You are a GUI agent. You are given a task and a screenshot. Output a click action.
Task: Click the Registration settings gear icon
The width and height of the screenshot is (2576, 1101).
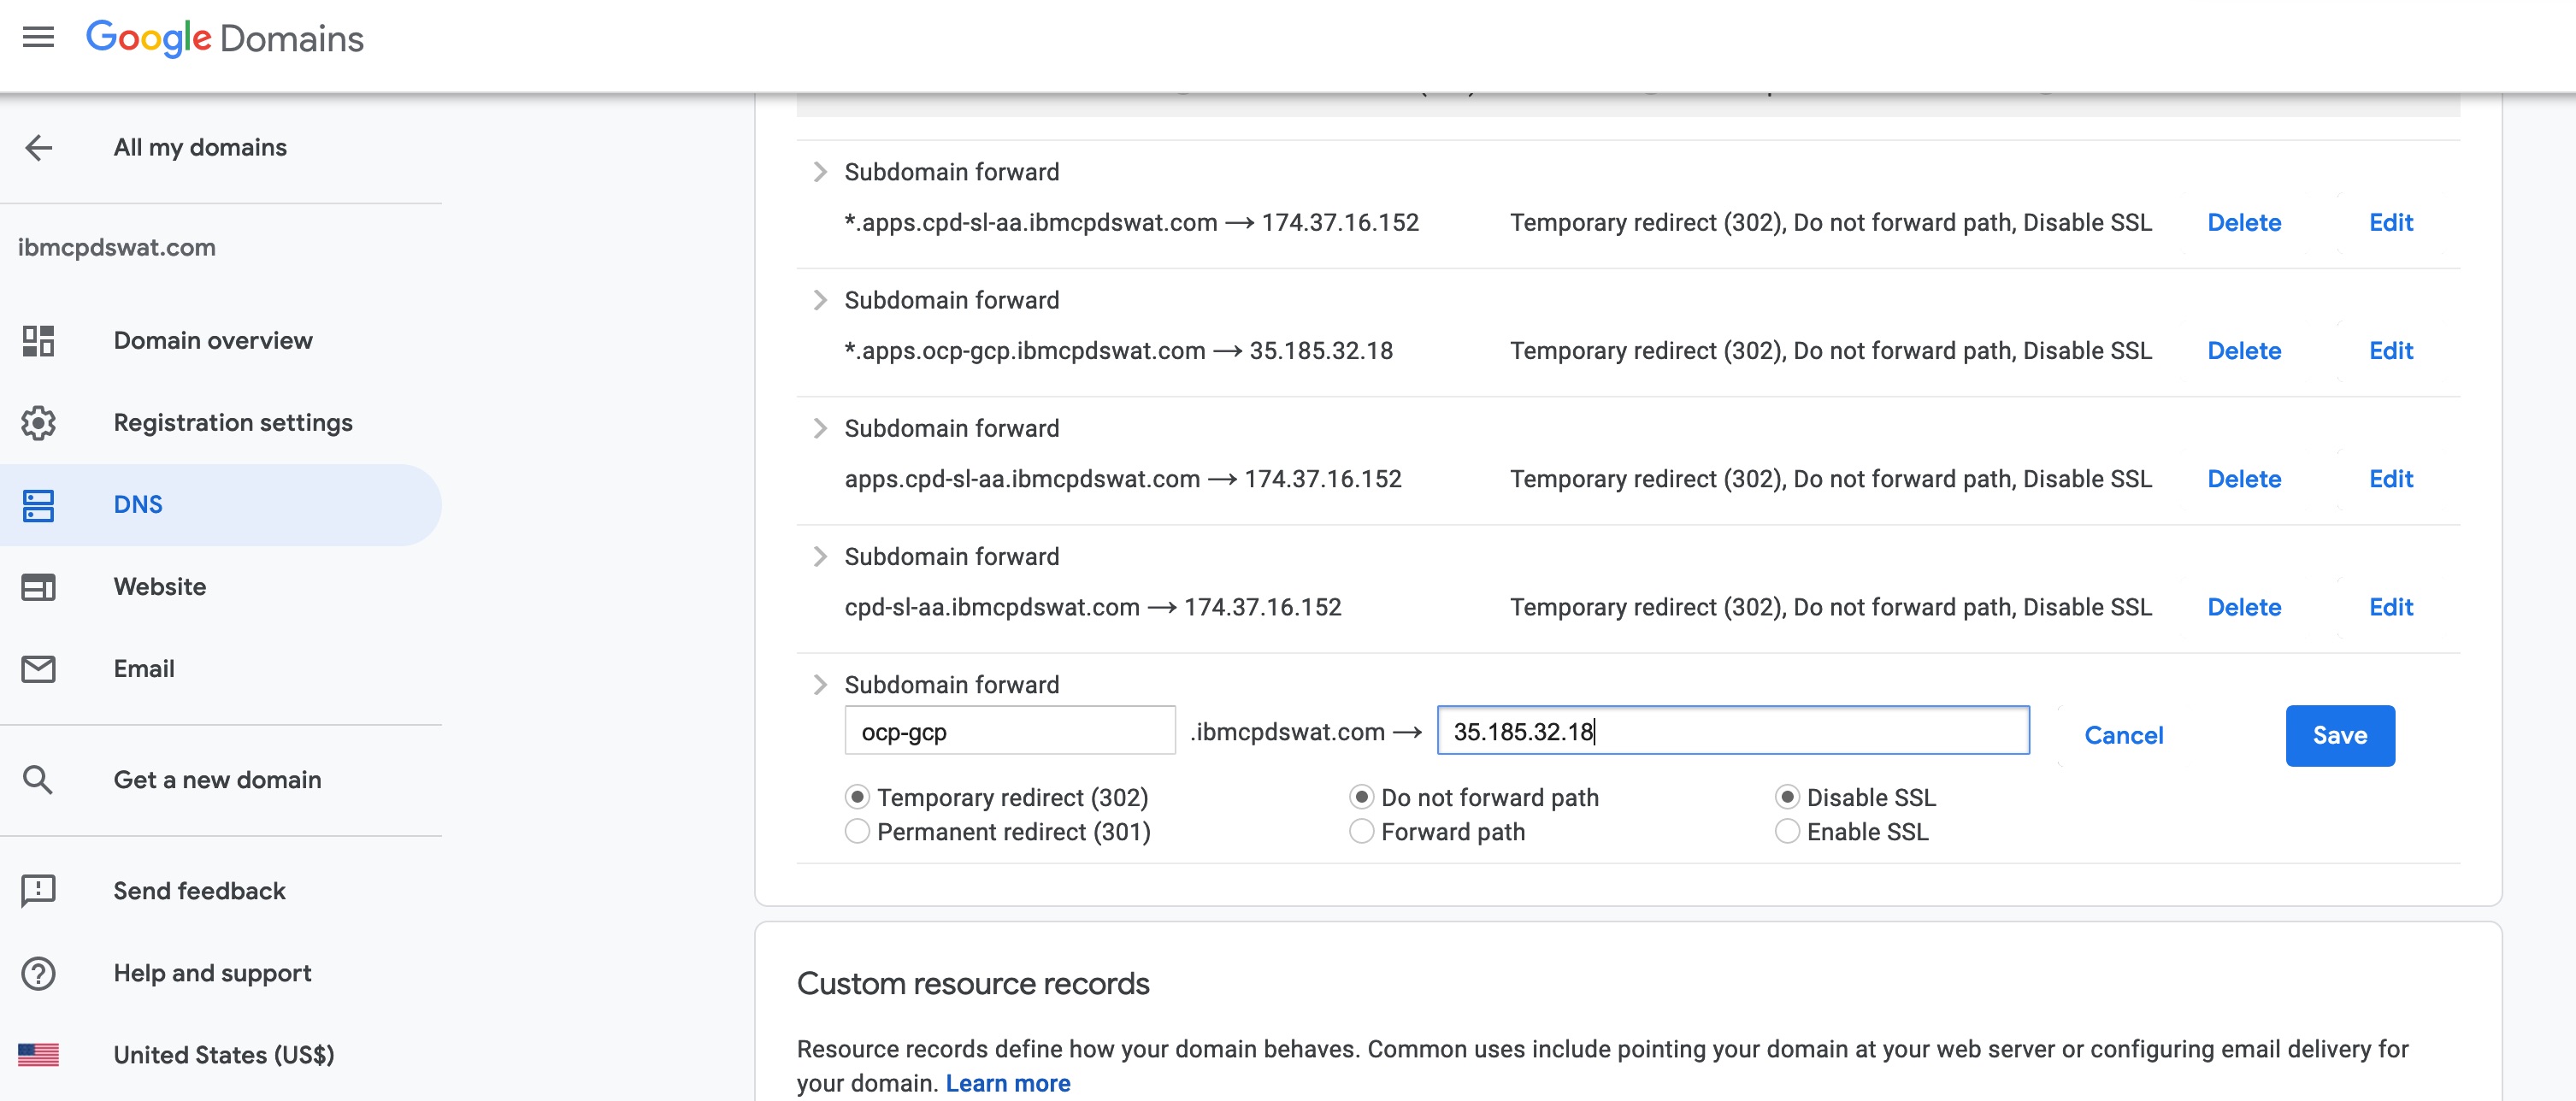(x=38, y=423)
